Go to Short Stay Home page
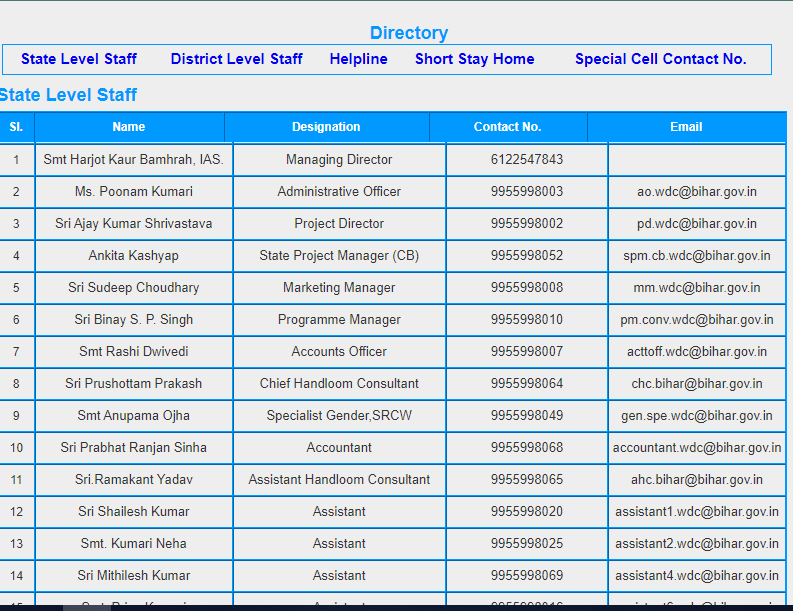This screenshot has height=611, width=793. [x=474, y=59]
